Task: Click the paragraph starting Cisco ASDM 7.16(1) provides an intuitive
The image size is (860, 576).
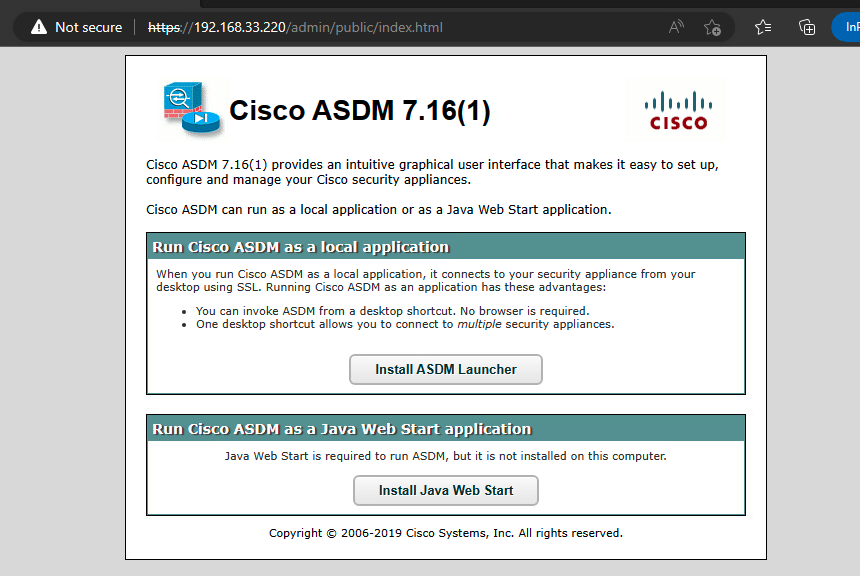Action: [x=432, y=172]
